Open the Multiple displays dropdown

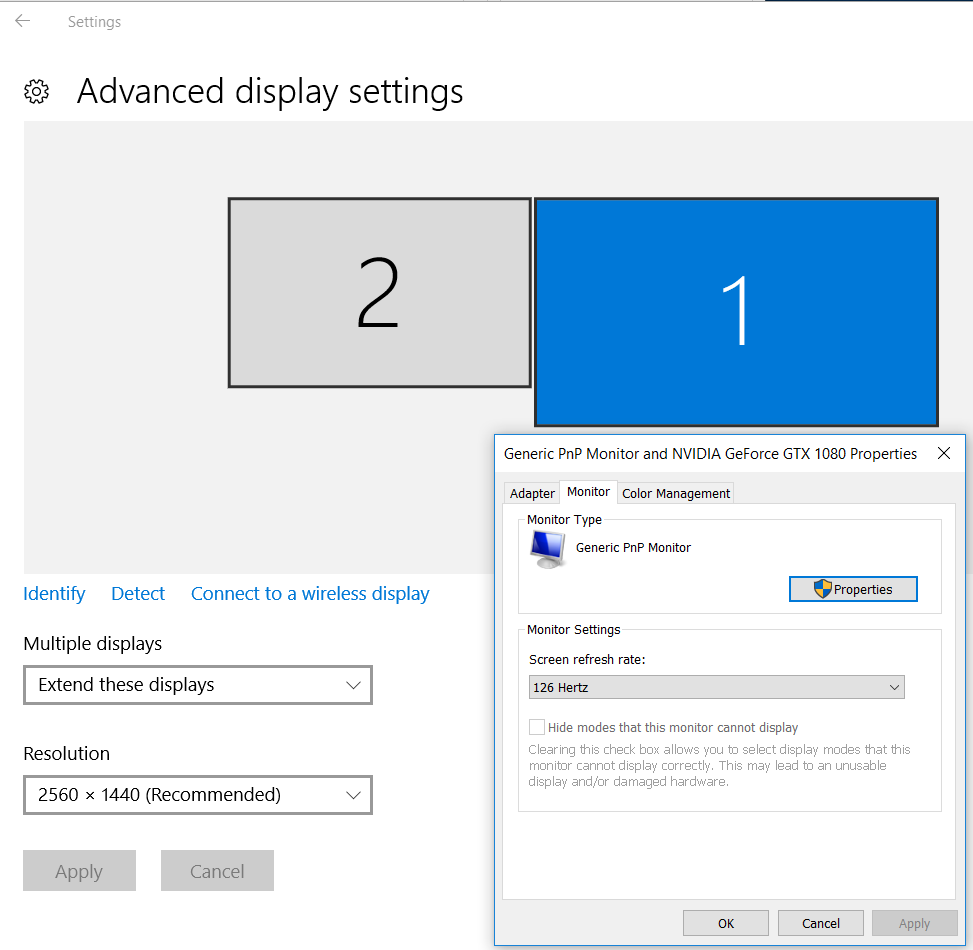198,684
